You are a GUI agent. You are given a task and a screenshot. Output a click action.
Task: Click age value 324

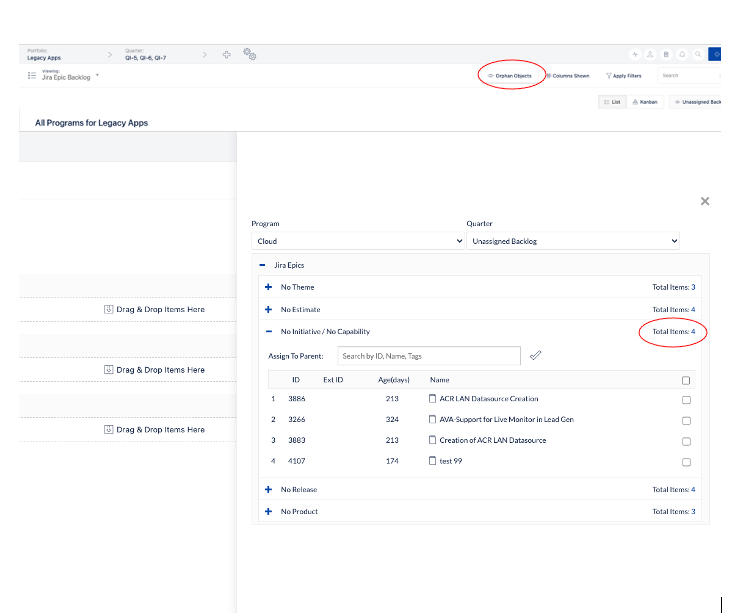point(392,419)
